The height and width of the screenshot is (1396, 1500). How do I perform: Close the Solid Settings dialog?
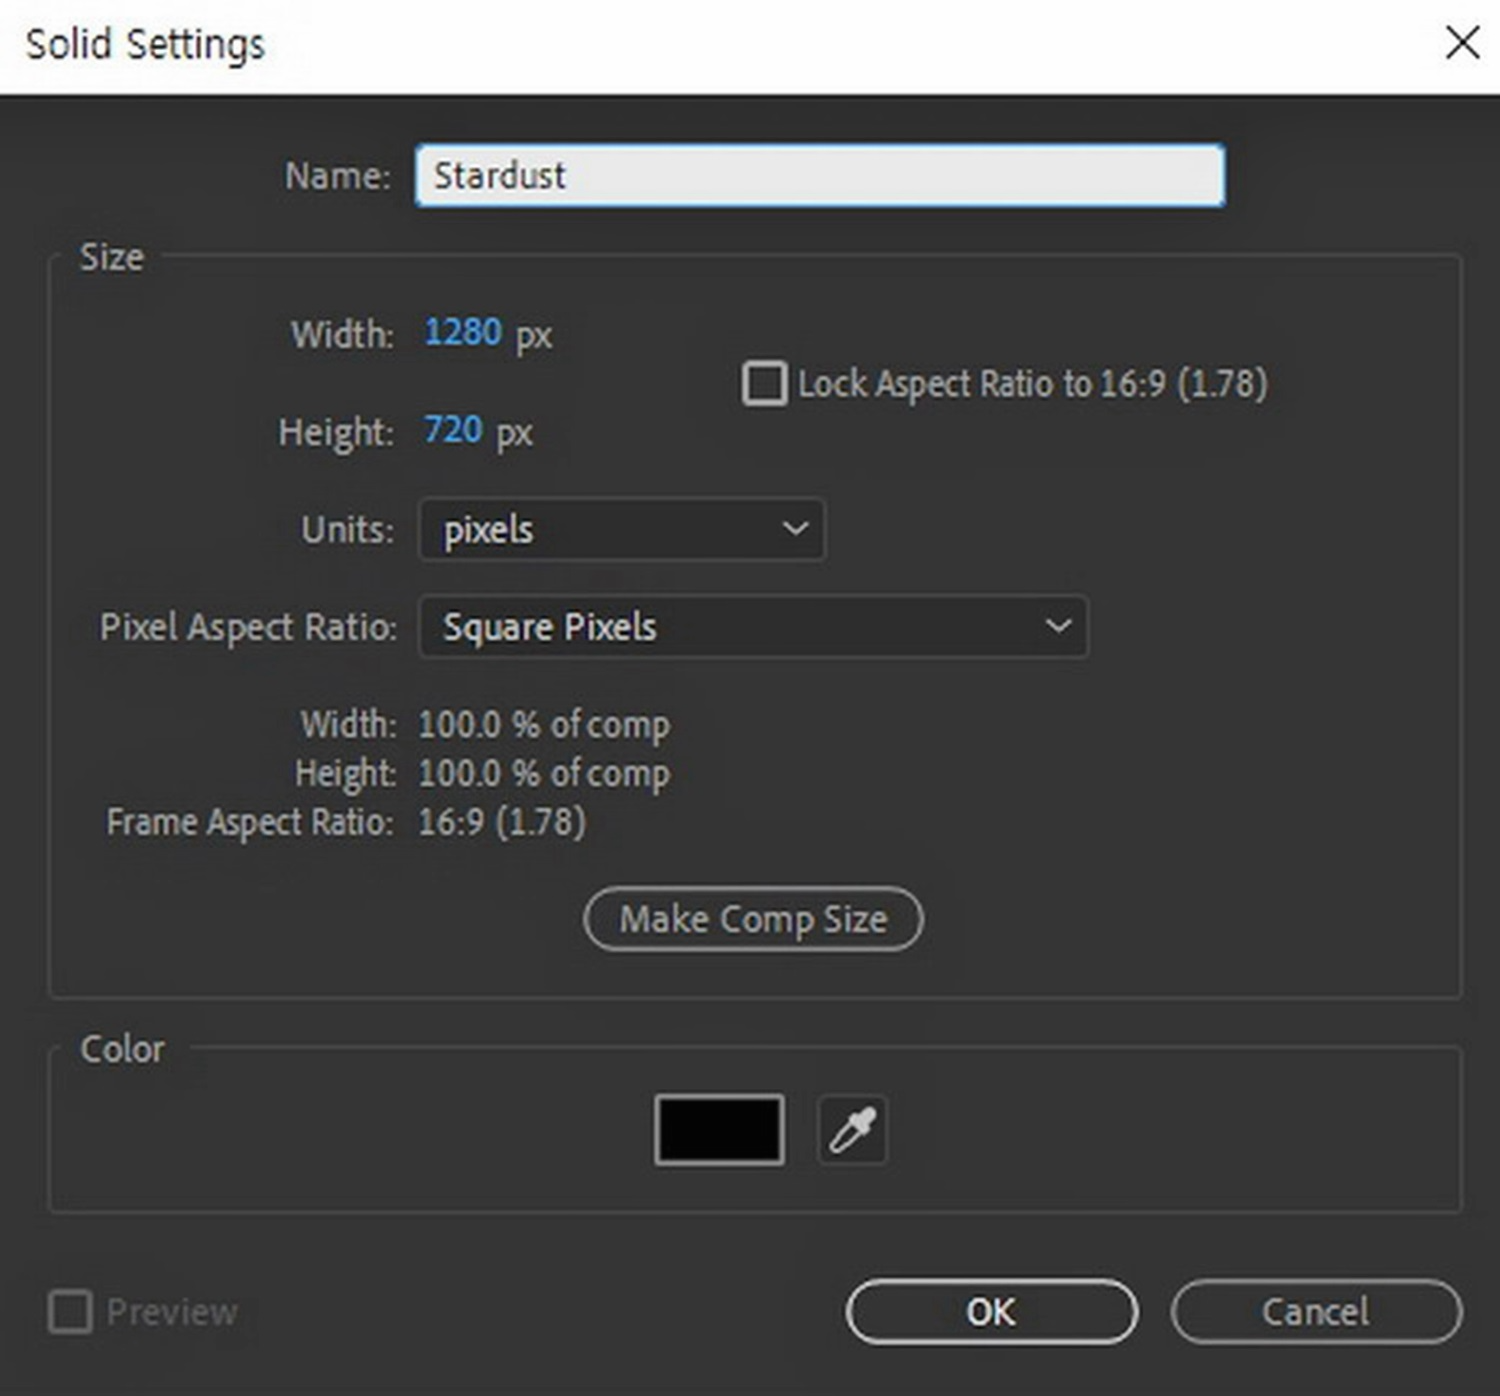point(1462,43)
